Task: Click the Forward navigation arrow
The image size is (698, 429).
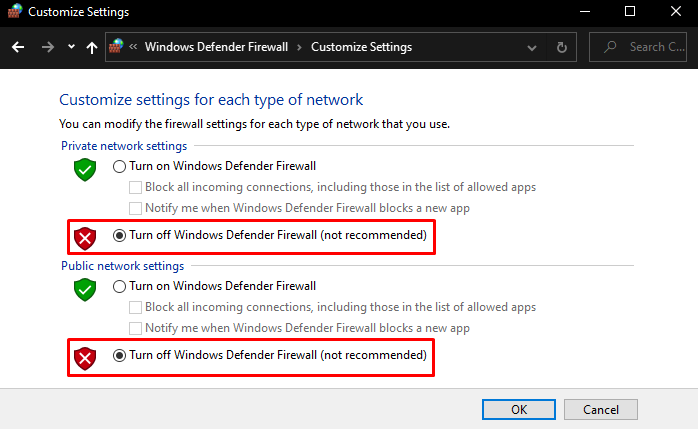Action: tap(47, 47)
